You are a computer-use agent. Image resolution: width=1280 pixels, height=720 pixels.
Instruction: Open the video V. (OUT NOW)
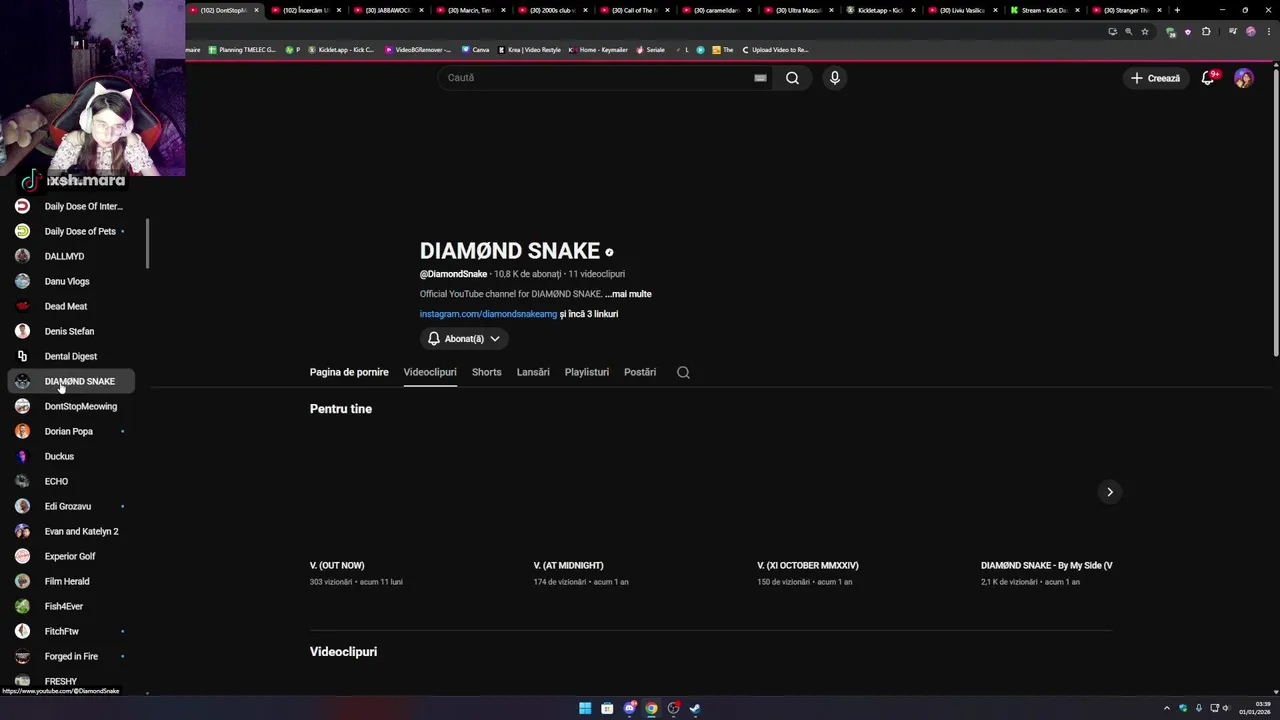coord(337,566)
